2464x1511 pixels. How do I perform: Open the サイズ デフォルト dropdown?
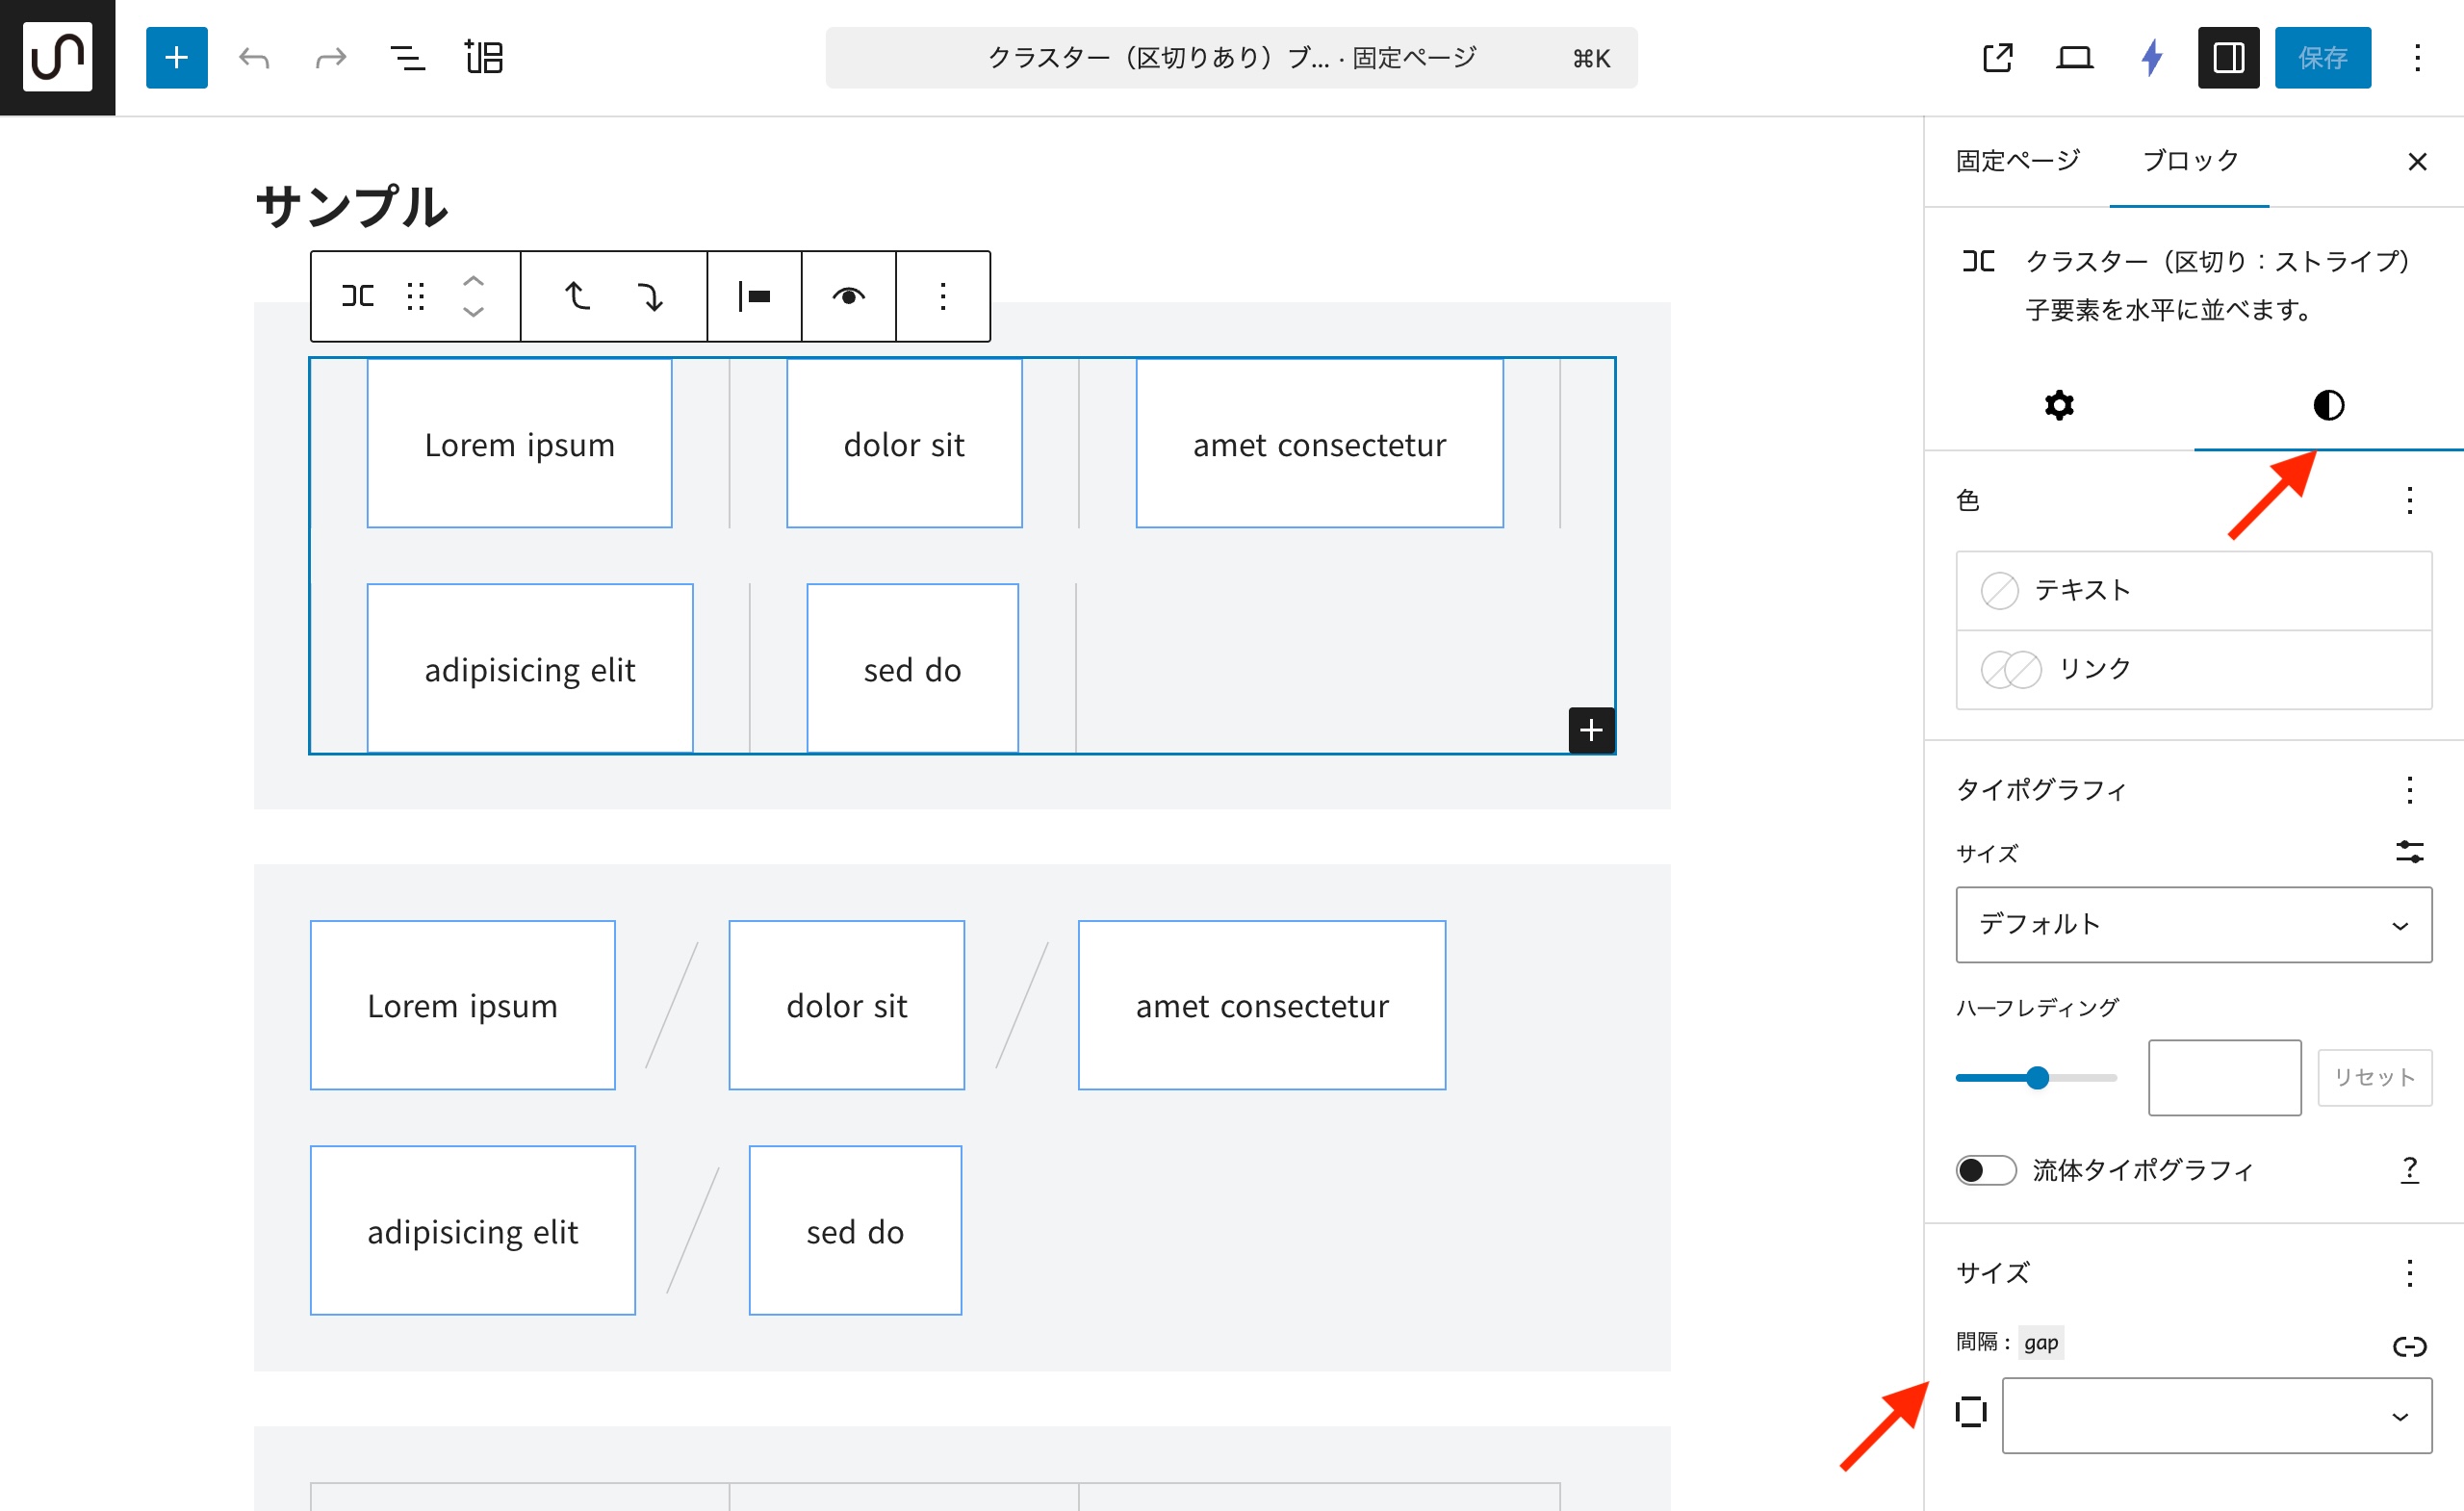[x=2193, y=925]
